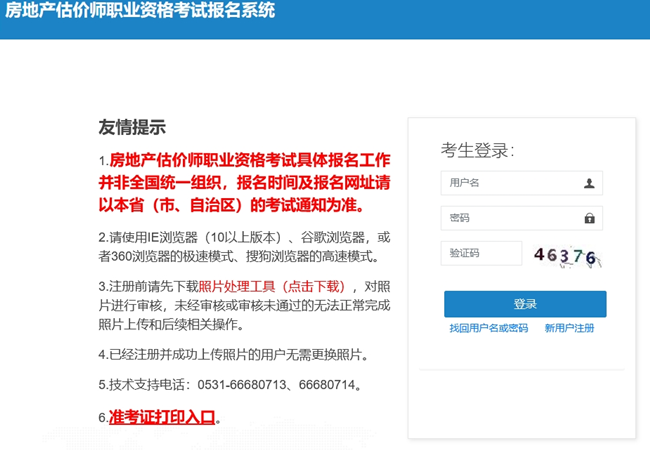This screenshot has height=450, width=650.
Task: Refresh the 46376 captcha image
Action: (565, 255)
